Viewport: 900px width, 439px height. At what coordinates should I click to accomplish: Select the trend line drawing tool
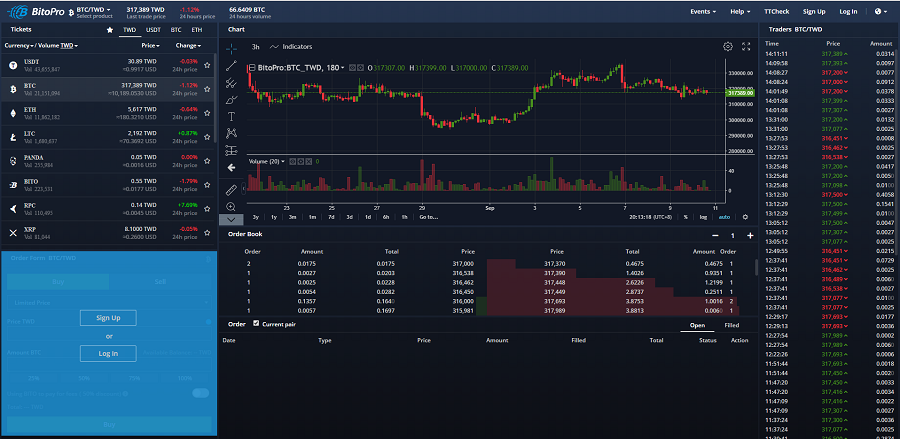point(231,65)
